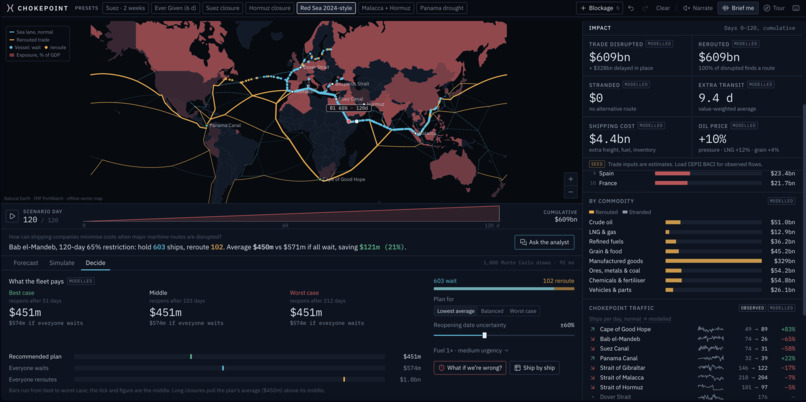Toggle the Suez - 2 weeks preset
This screenshot has height=402, width=806.
point(126,8)
